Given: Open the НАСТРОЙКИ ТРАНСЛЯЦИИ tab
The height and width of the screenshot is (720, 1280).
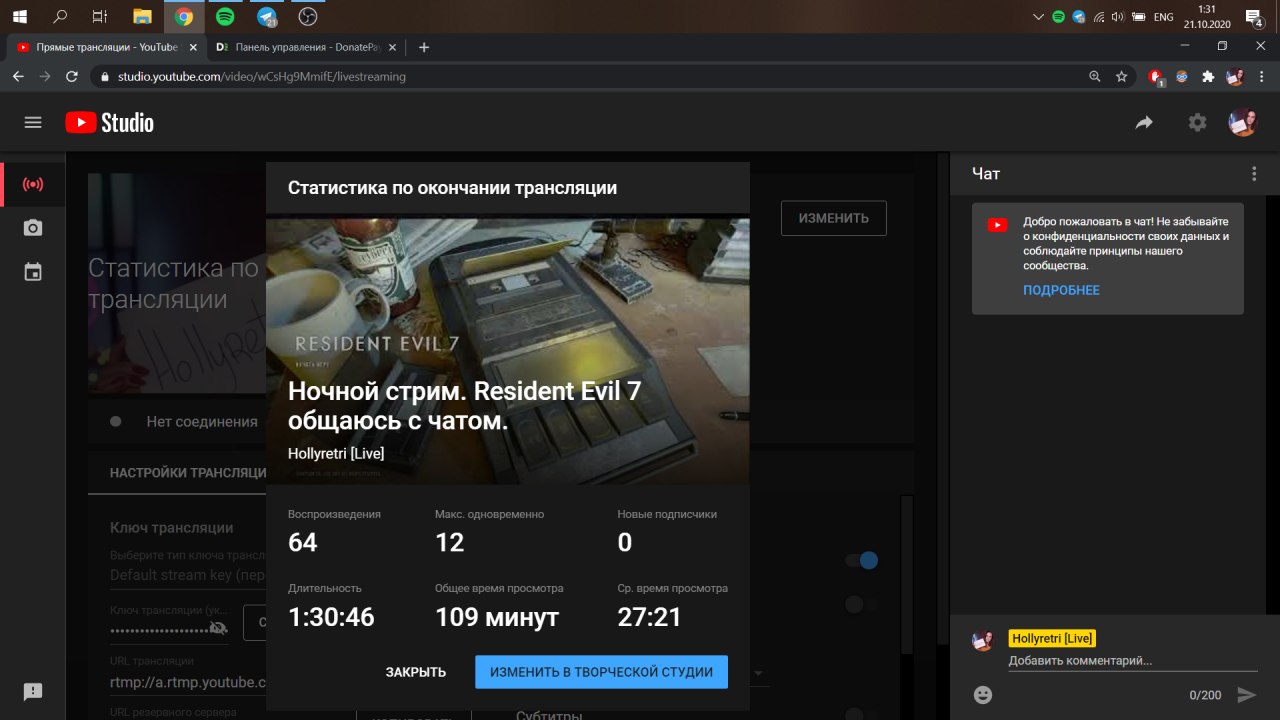Looking at the screenshot, I should point(188,473).
